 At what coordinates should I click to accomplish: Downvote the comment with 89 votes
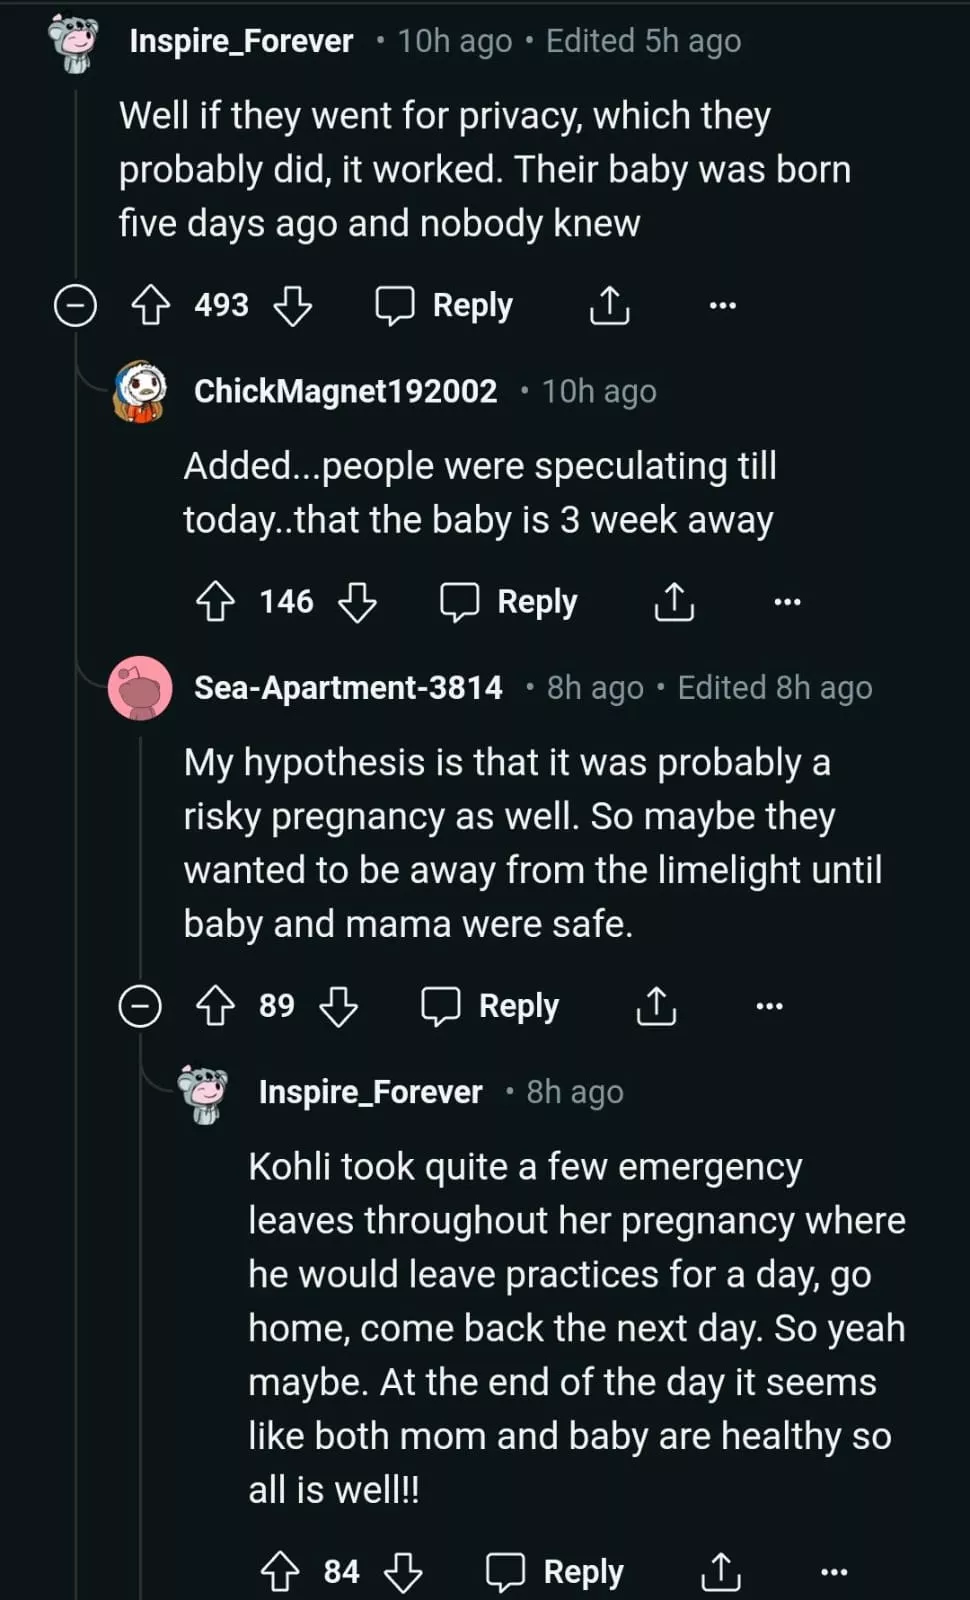(338, 1006)
